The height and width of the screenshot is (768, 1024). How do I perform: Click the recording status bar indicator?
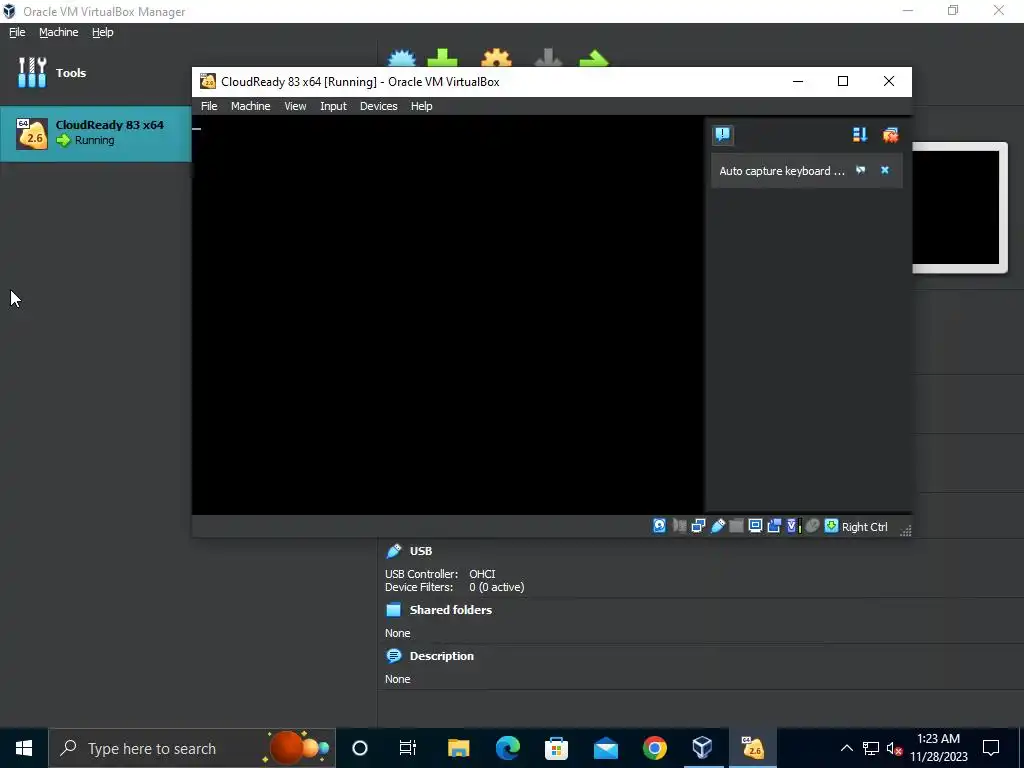point(774,526)
